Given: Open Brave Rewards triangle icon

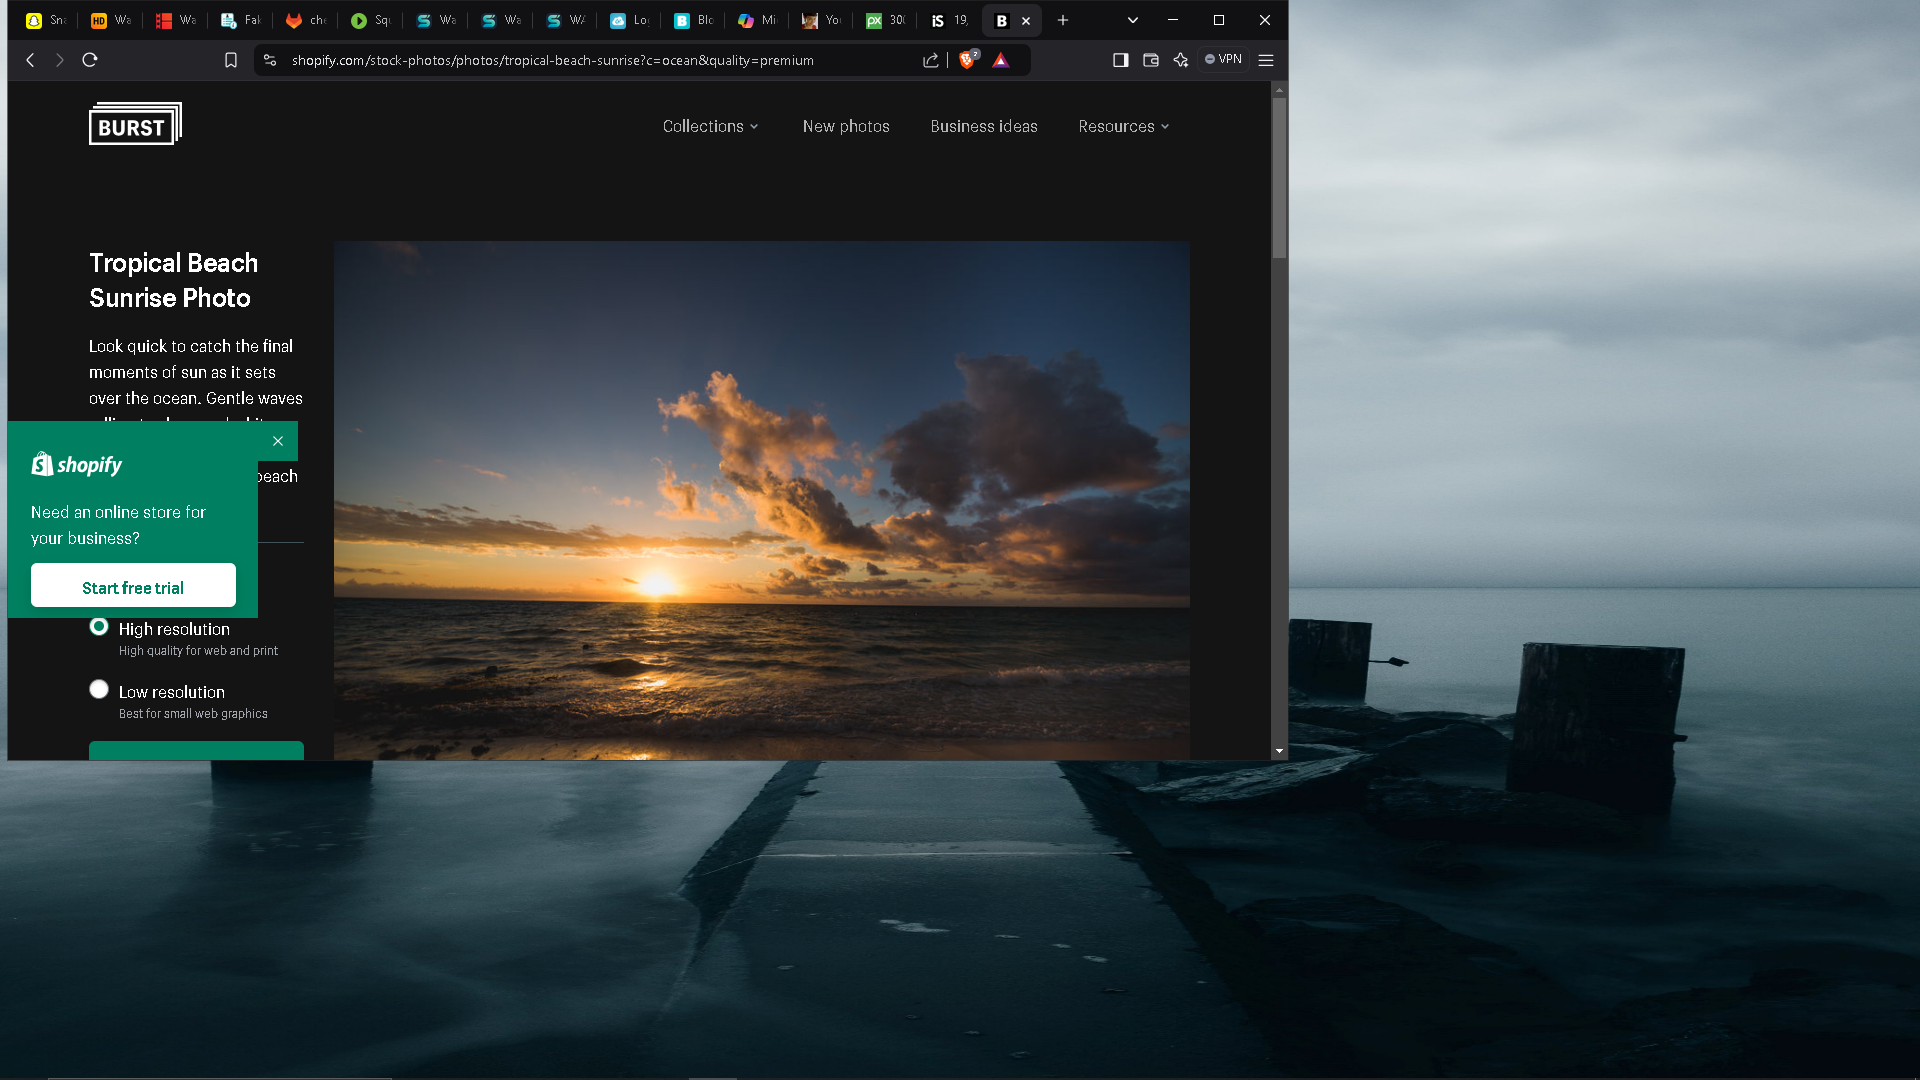Looking at the screenshot, I should [x=1001, y=60].
